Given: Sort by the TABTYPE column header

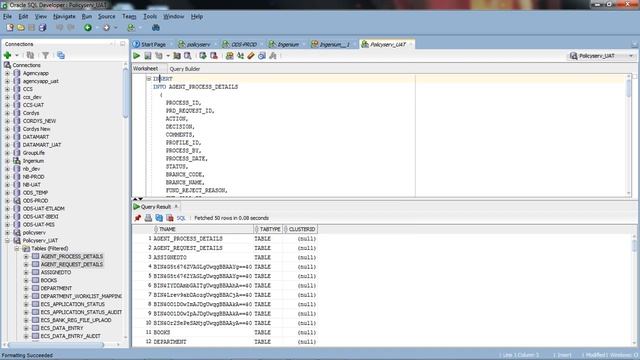Looking at the screenshot, I should pos(268,229).
